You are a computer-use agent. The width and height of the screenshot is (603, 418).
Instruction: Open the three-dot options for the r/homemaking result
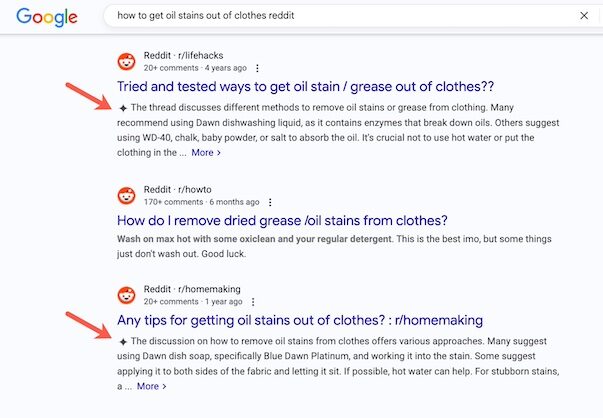[x=254, y=301]
